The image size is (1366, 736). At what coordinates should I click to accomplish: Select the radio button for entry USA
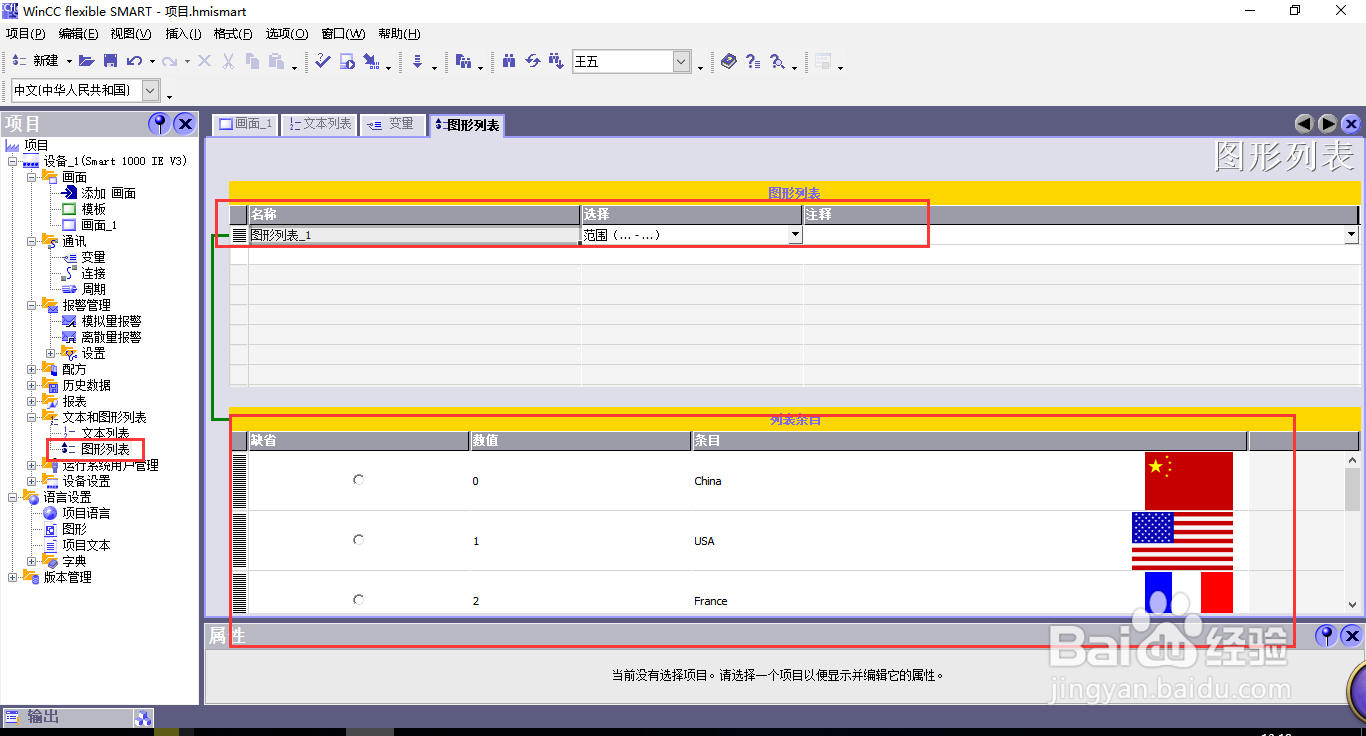click(x=357, y=539)
